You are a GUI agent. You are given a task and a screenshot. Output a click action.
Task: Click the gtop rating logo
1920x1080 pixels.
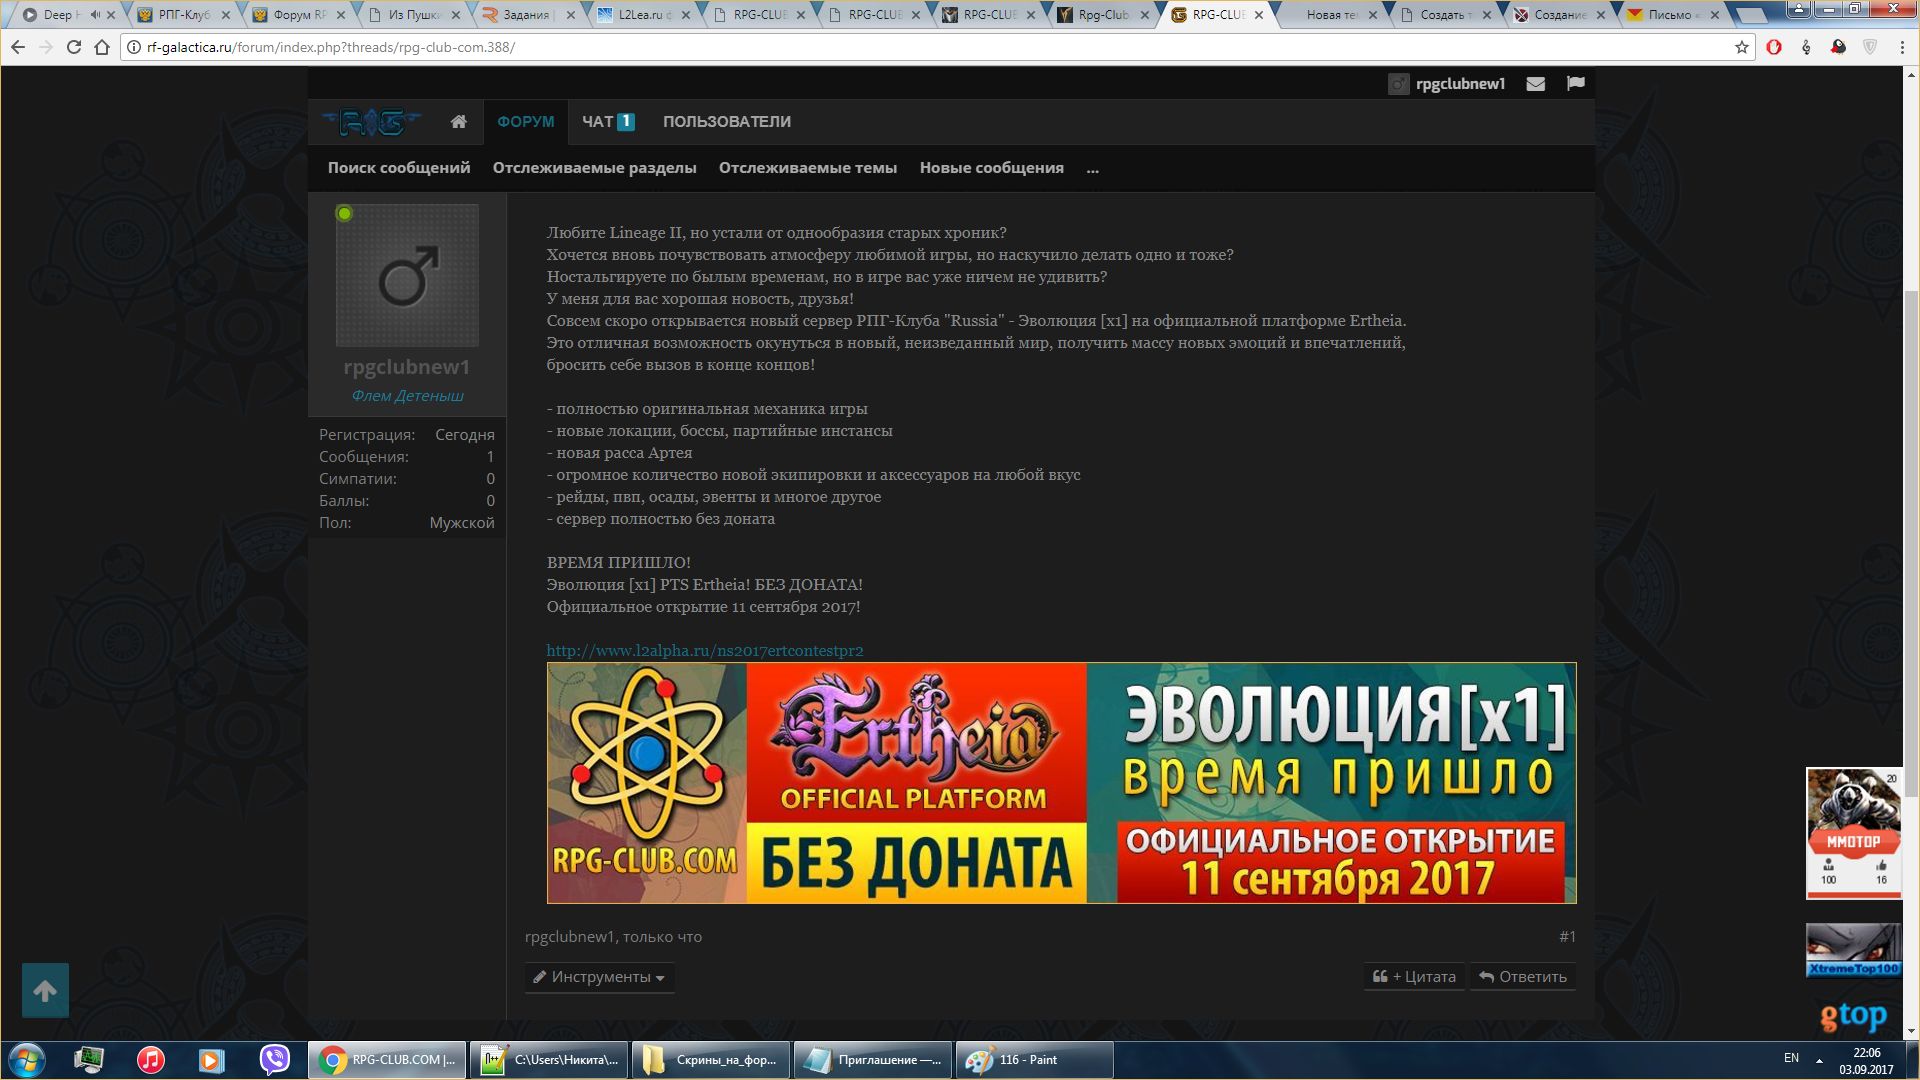point(1853,1017)
